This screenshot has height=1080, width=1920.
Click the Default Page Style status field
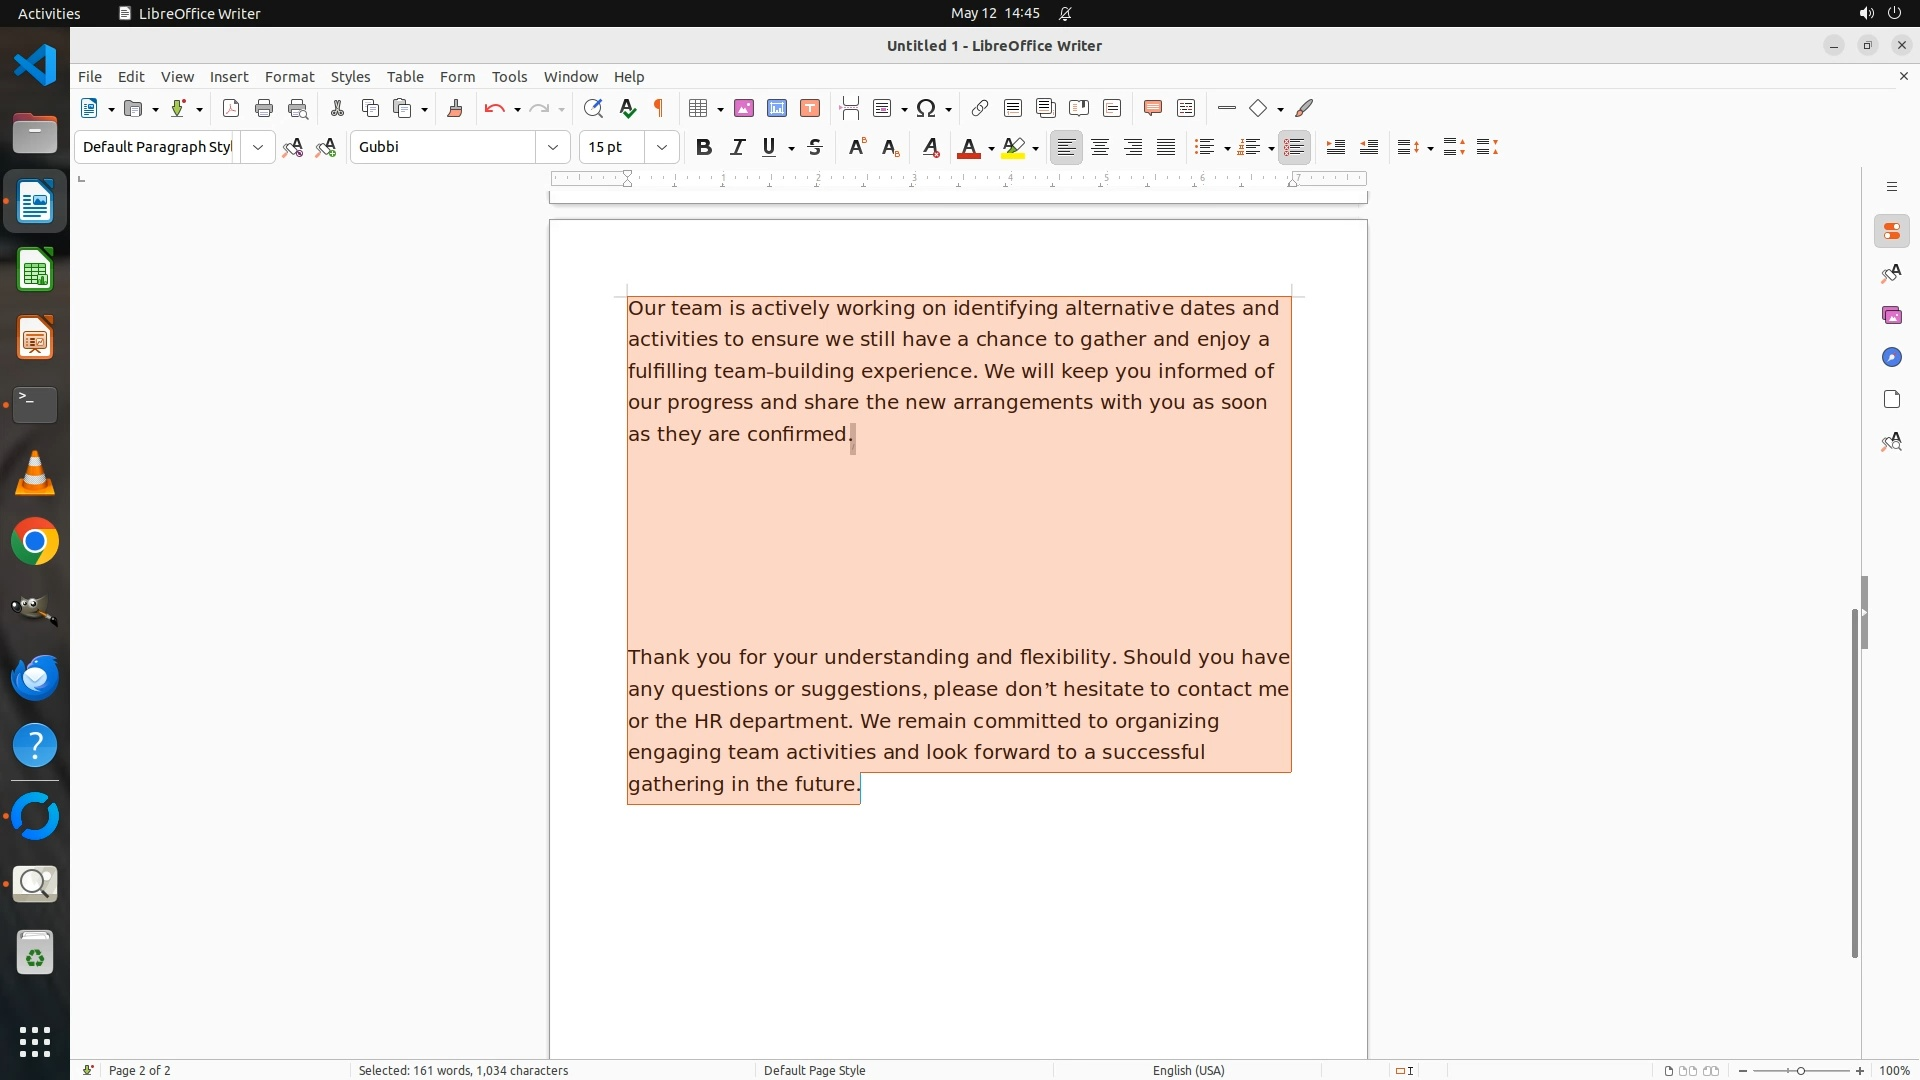tap(814, 1070)
